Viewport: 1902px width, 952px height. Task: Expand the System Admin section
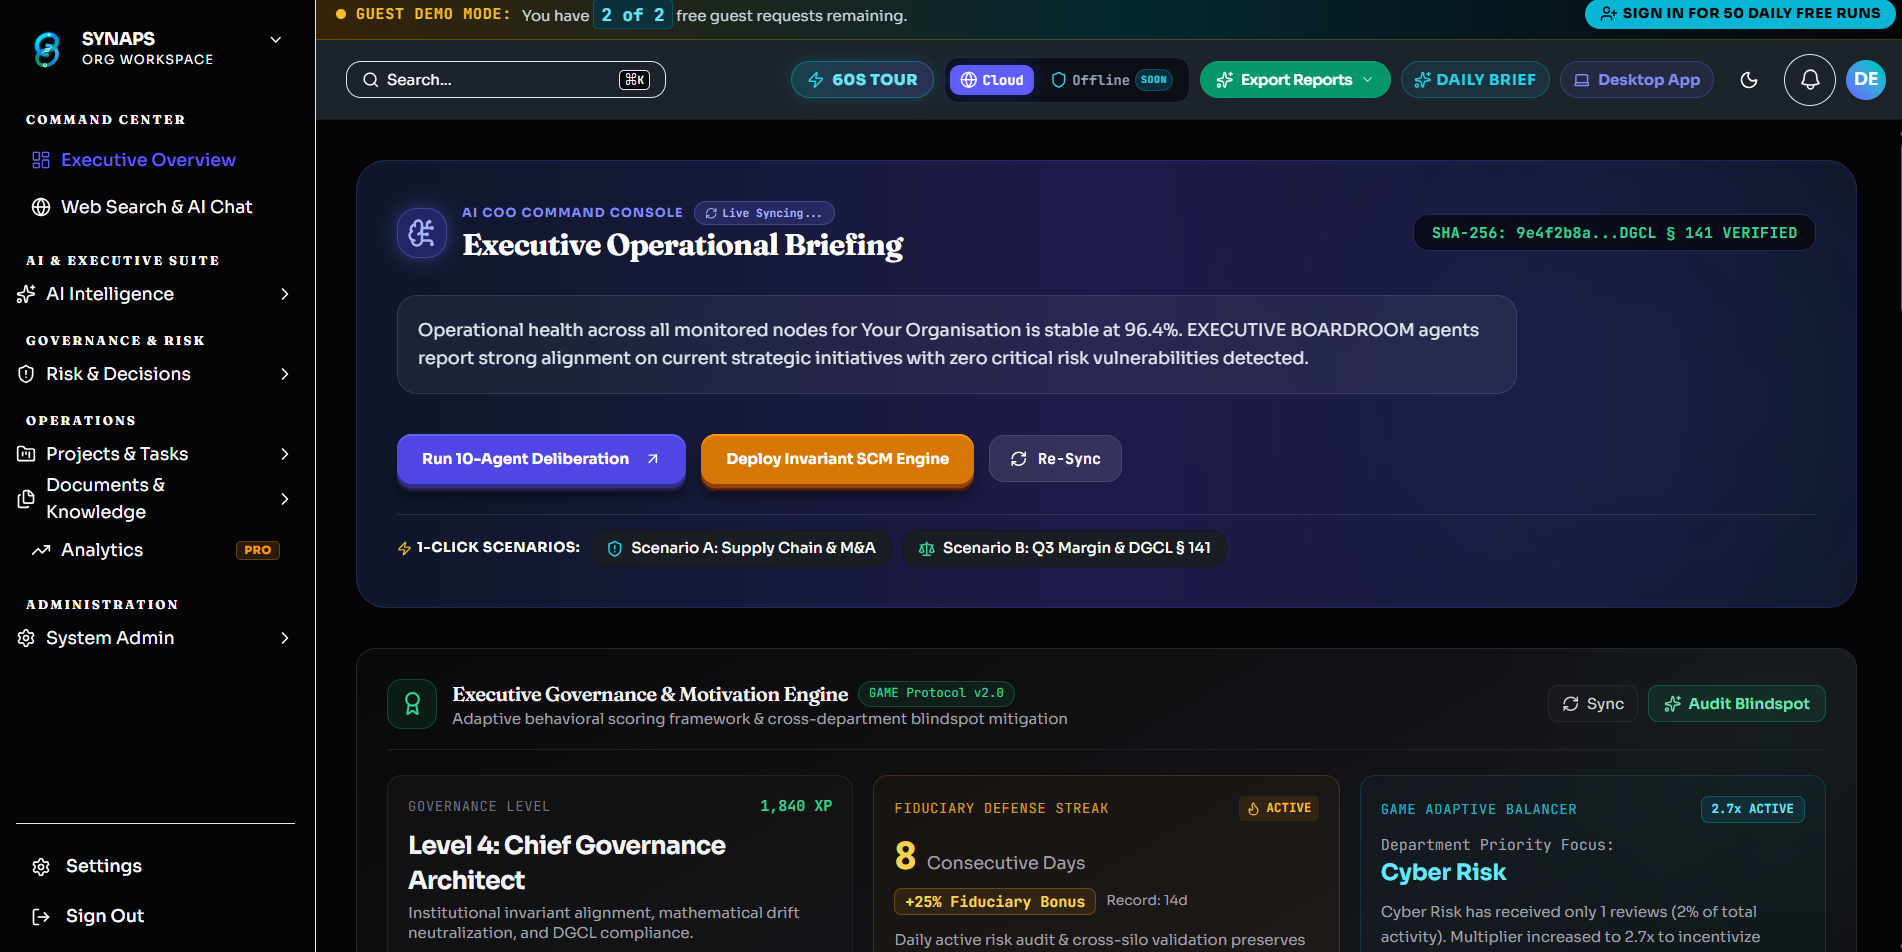(285, 638)
